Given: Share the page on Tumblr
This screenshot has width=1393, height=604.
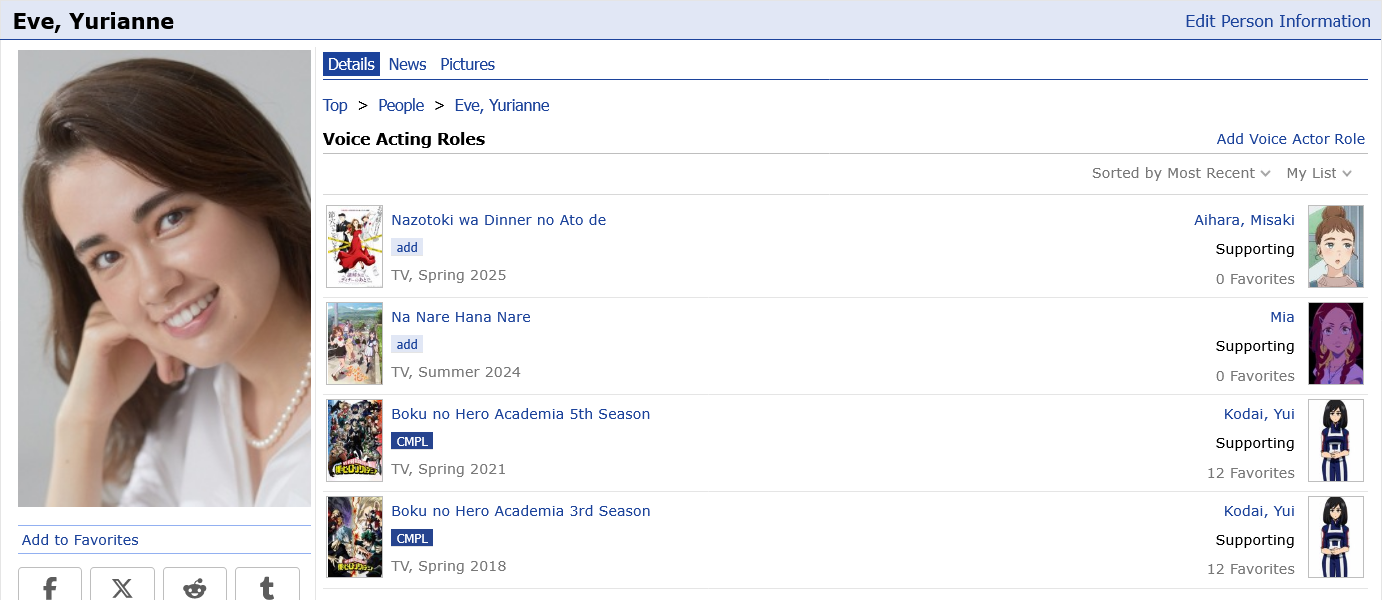Looking at the screenshot, I should pyautogui.click(x=267, y=586).
